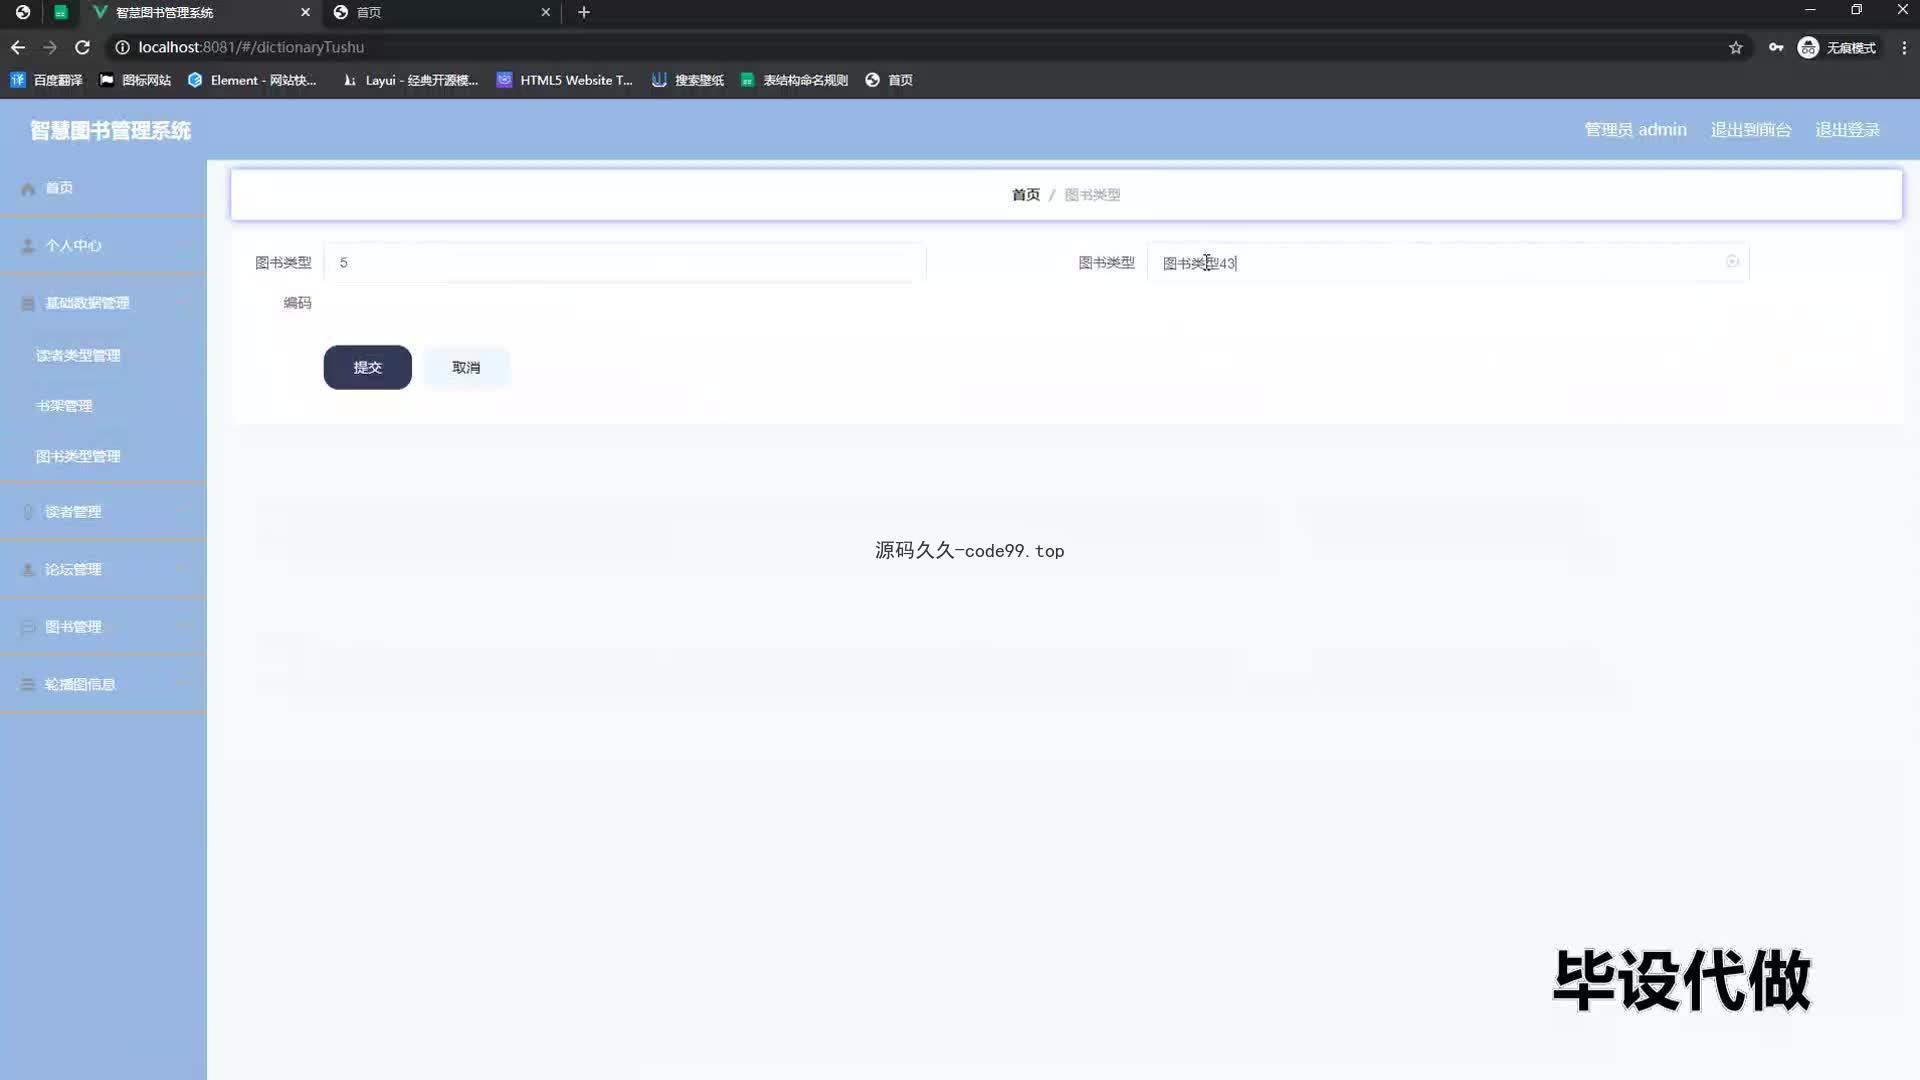
Task: Click the 图书管理 icon
Action: (x=28, y=627)
